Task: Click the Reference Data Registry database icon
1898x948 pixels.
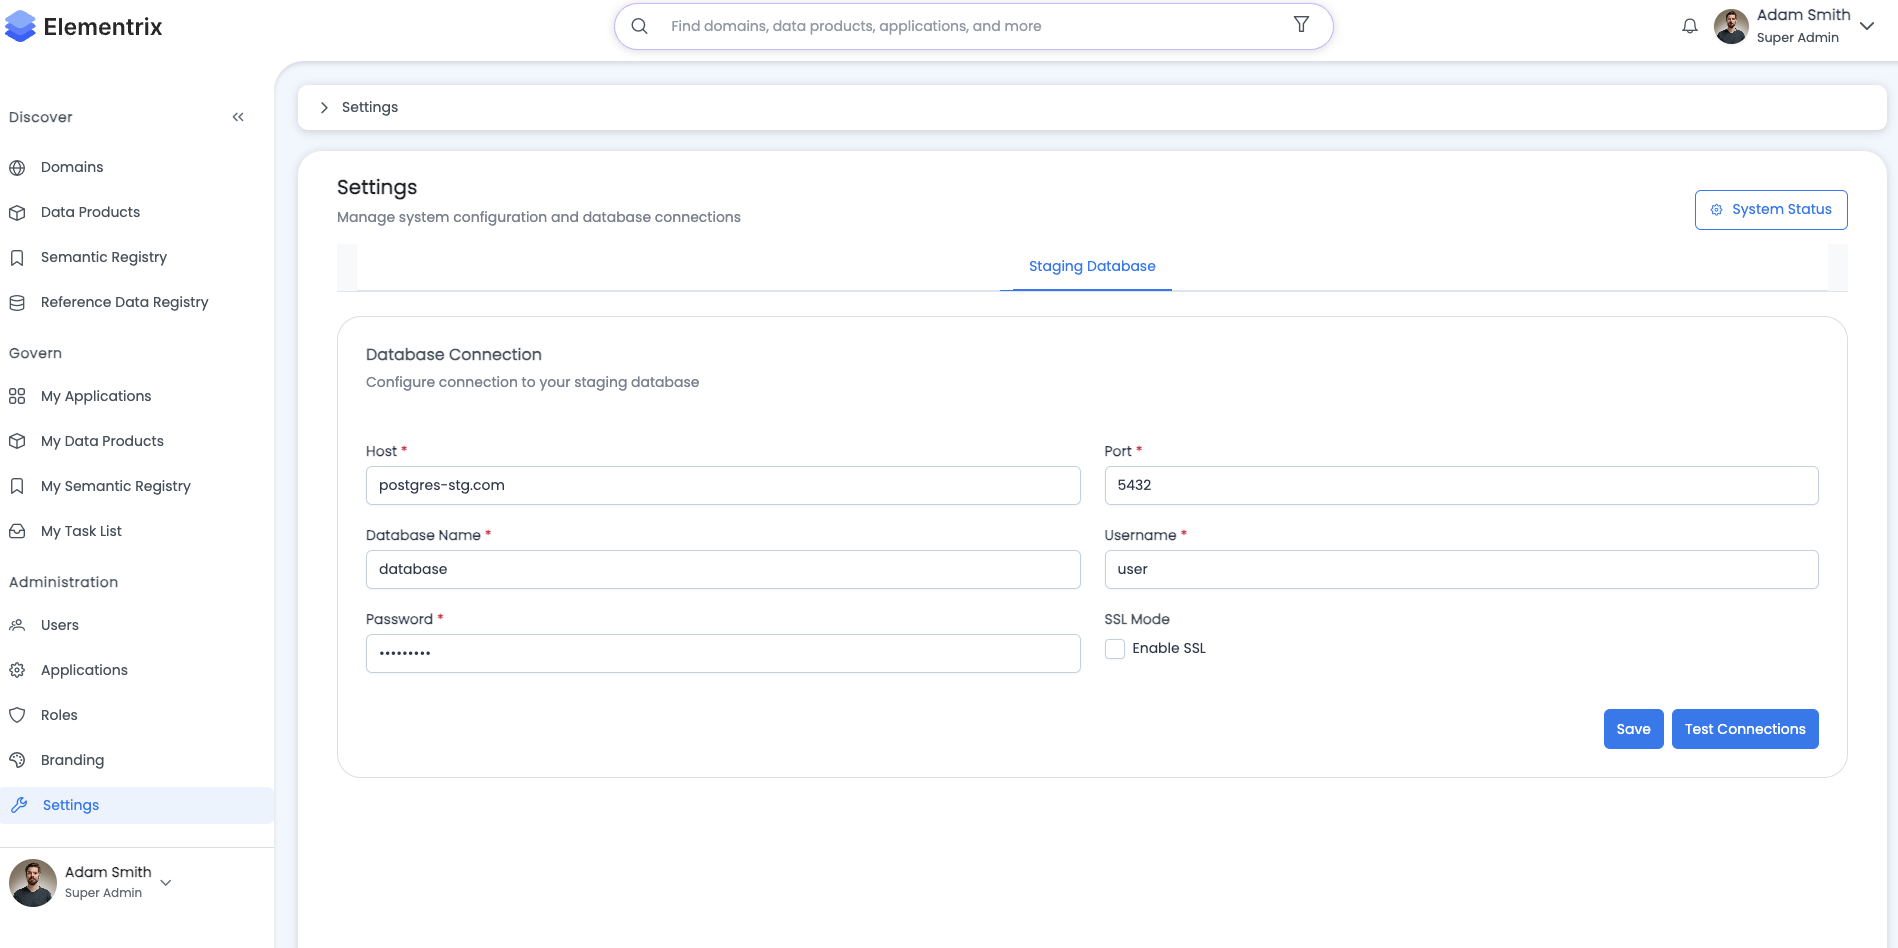Action: click(x=17, y=303)
